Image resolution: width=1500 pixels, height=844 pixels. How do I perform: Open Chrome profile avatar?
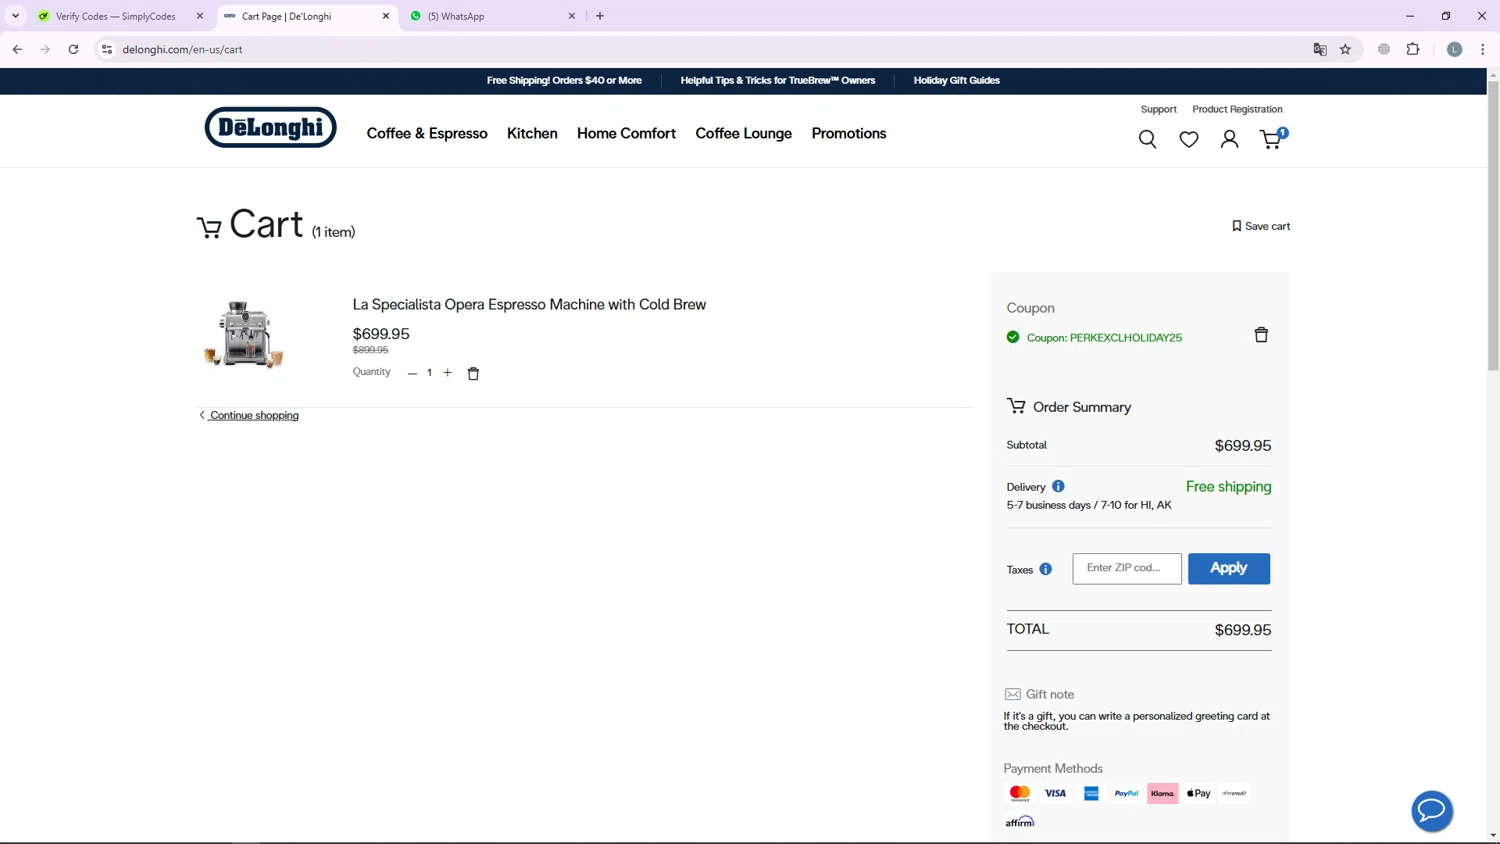point(1454,49)
